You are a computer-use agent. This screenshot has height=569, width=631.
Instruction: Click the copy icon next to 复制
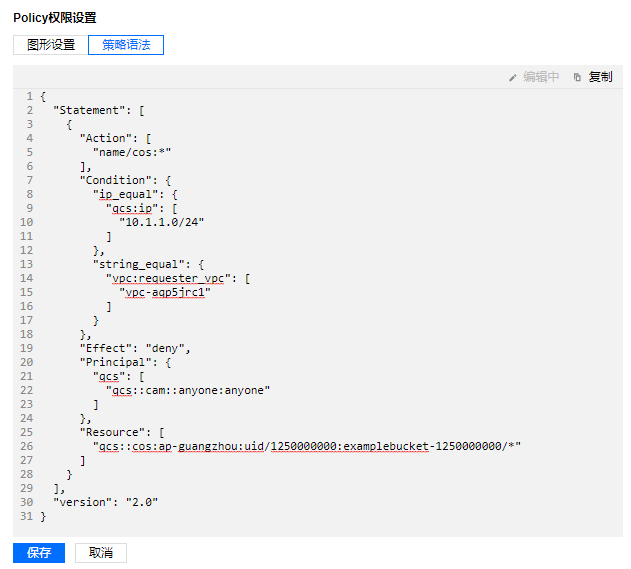click(577, 77)
